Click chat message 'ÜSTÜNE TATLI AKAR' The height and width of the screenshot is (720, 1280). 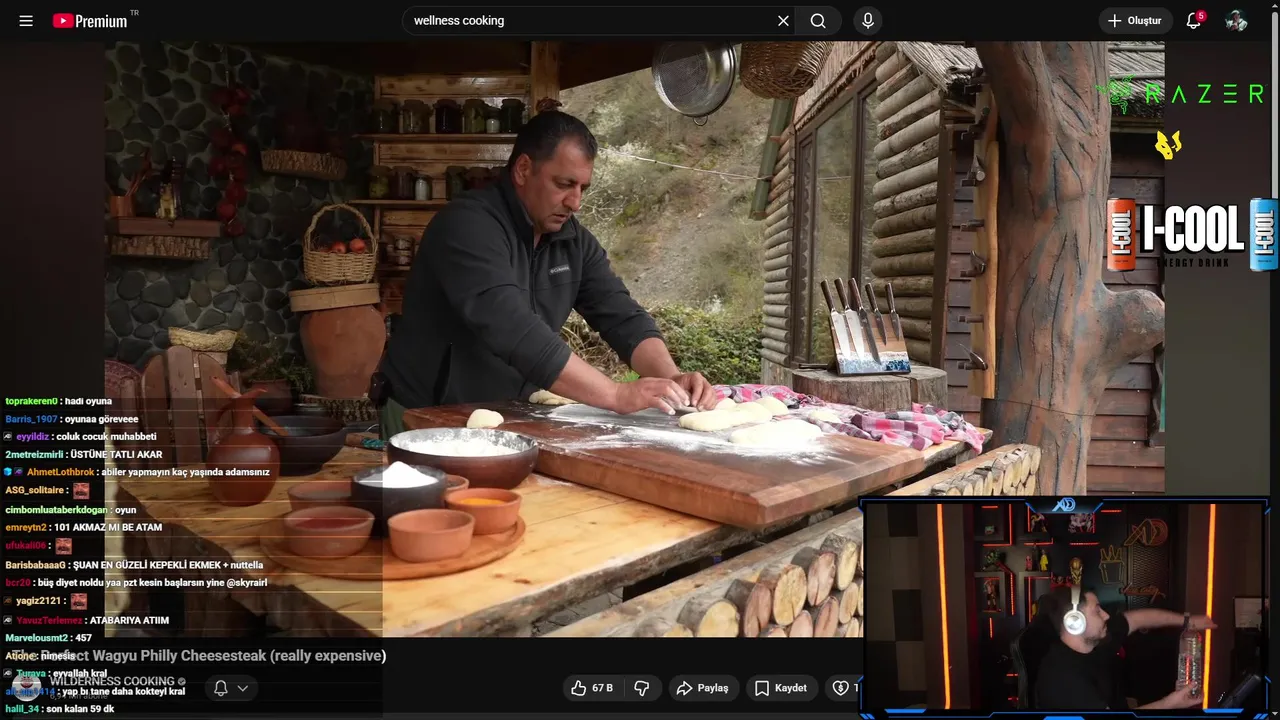[83, 454]
